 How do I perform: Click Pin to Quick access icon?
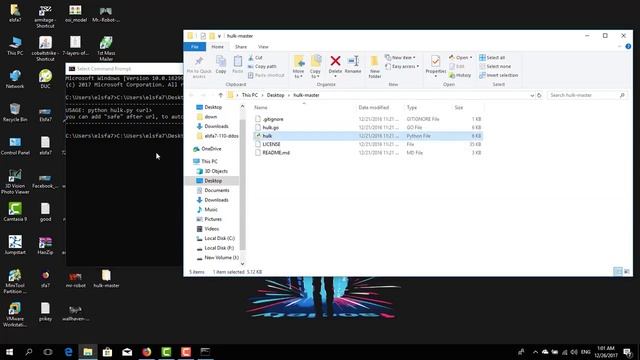point(199,62)
